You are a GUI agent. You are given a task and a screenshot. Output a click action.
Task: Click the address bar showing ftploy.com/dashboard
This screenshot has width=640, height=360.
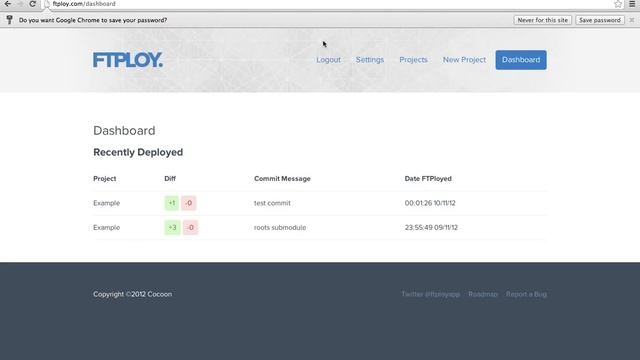point(327,4)
